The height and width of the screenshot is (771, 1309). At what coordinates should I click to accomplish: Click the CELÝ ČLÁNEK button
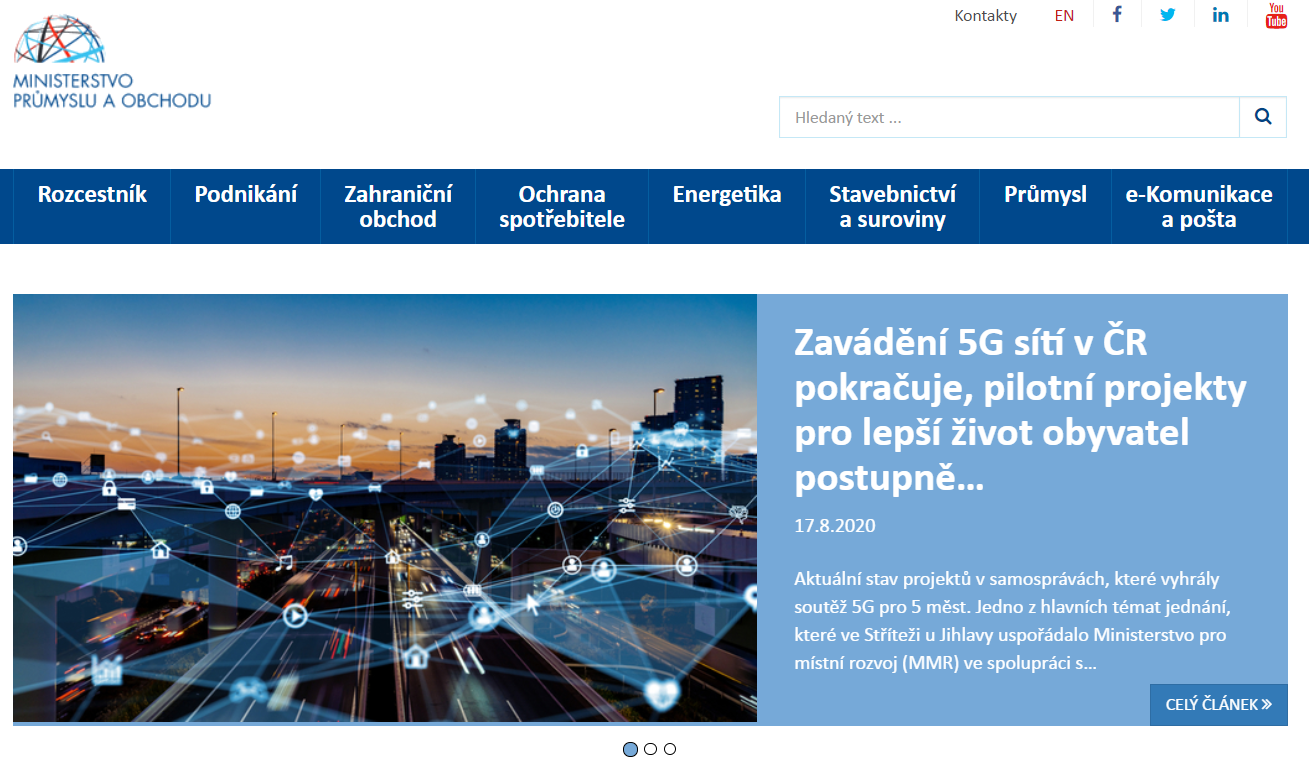(x=1218, y=705)
